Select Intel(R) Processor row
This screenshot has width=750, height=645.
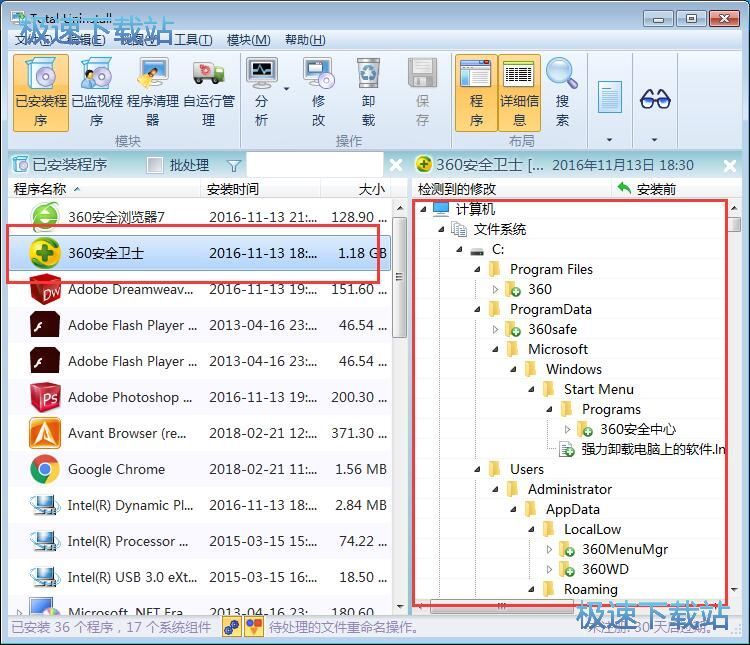[200, 541]
